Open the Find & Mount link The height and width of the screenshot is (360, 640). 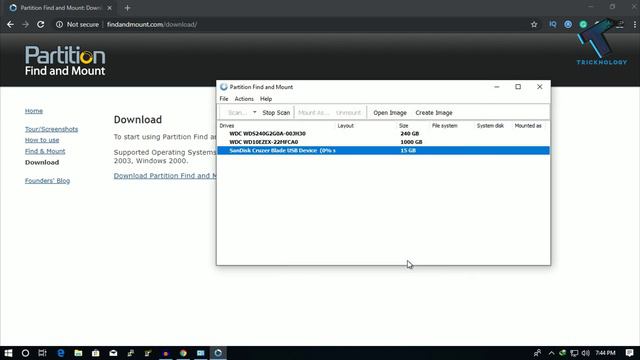(45, 151)
